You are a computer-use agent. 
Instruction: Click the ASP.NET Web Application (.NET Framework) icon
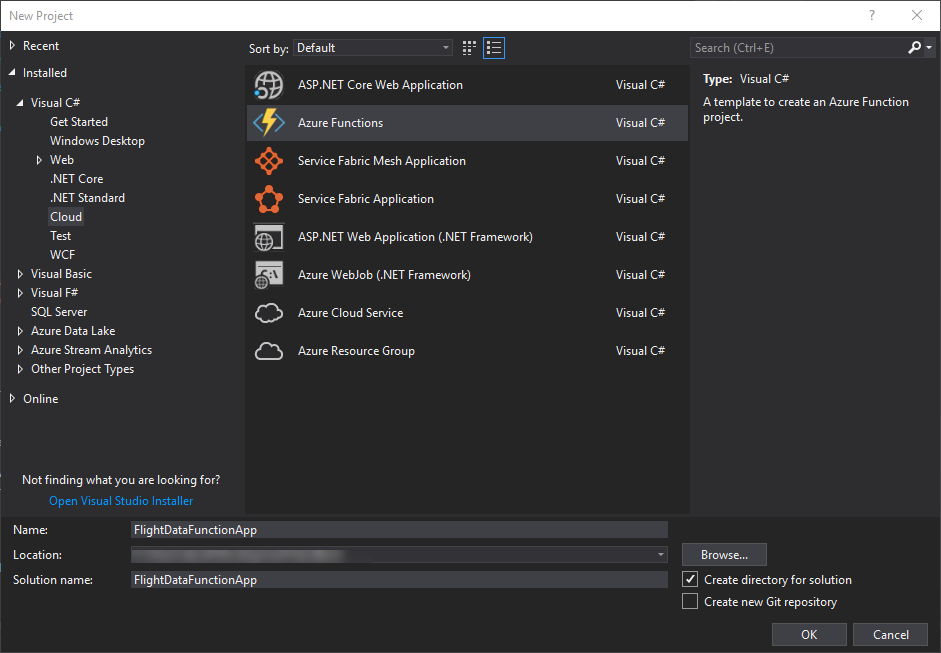[x=268, y=237]
